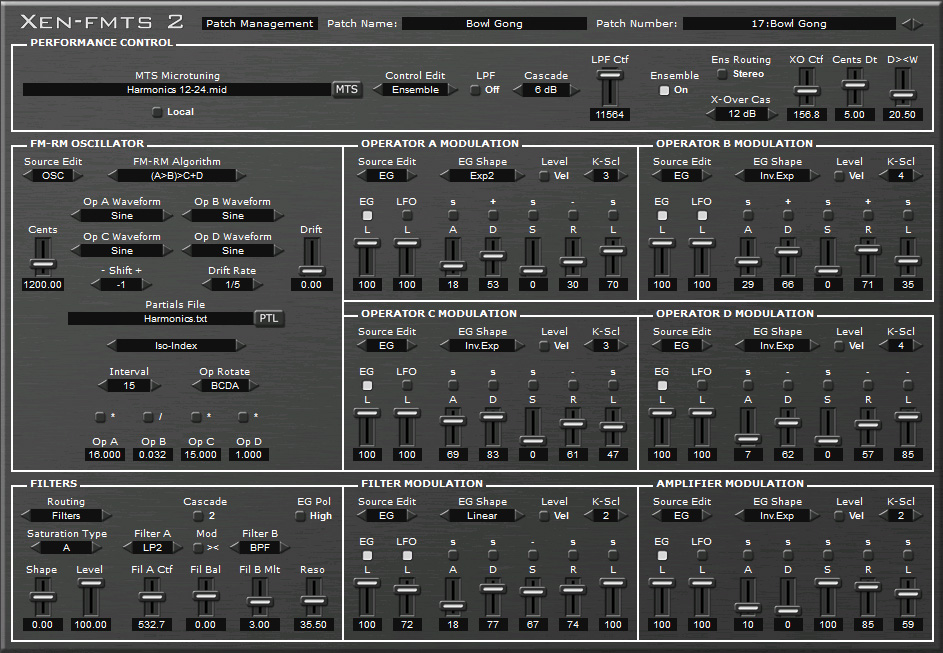Viewport: 943px width, 653px height.
Task: Toggle Ens Routing Stereo switch
Action: click(x=722, y=74)
